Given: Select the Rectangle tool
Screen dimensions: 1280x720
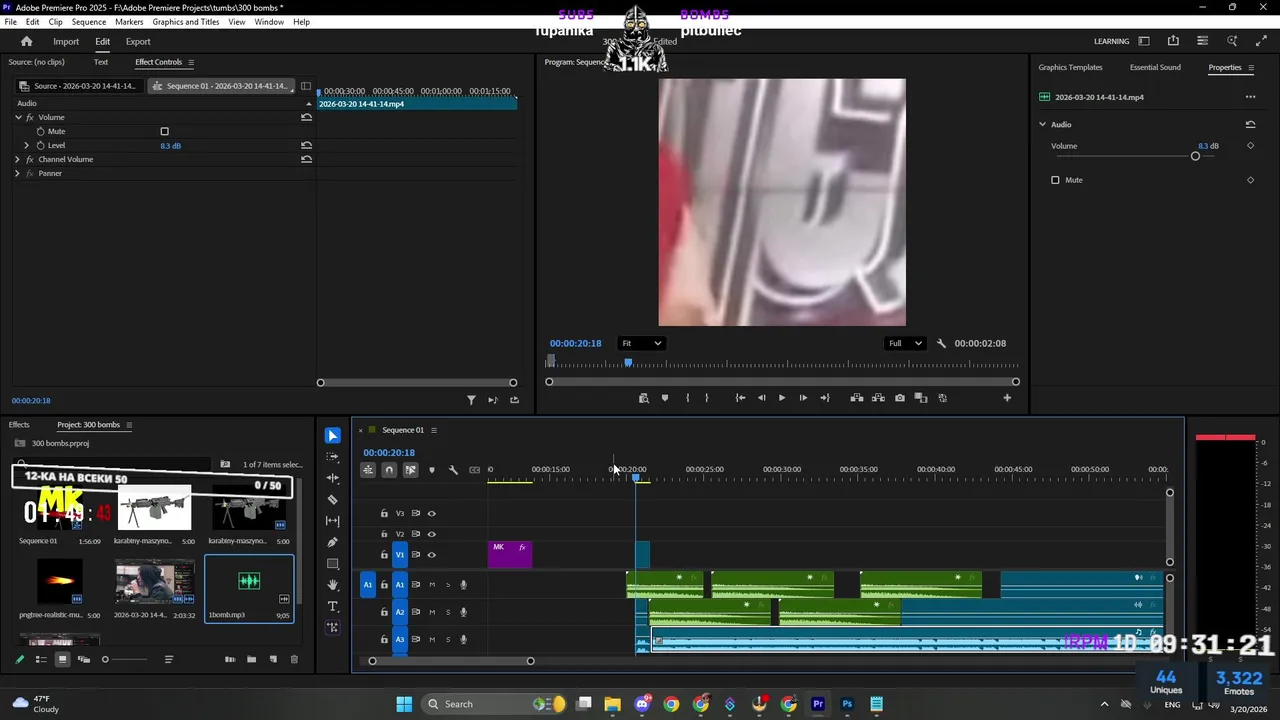Looking at the screenshot, I should [333, 564].
